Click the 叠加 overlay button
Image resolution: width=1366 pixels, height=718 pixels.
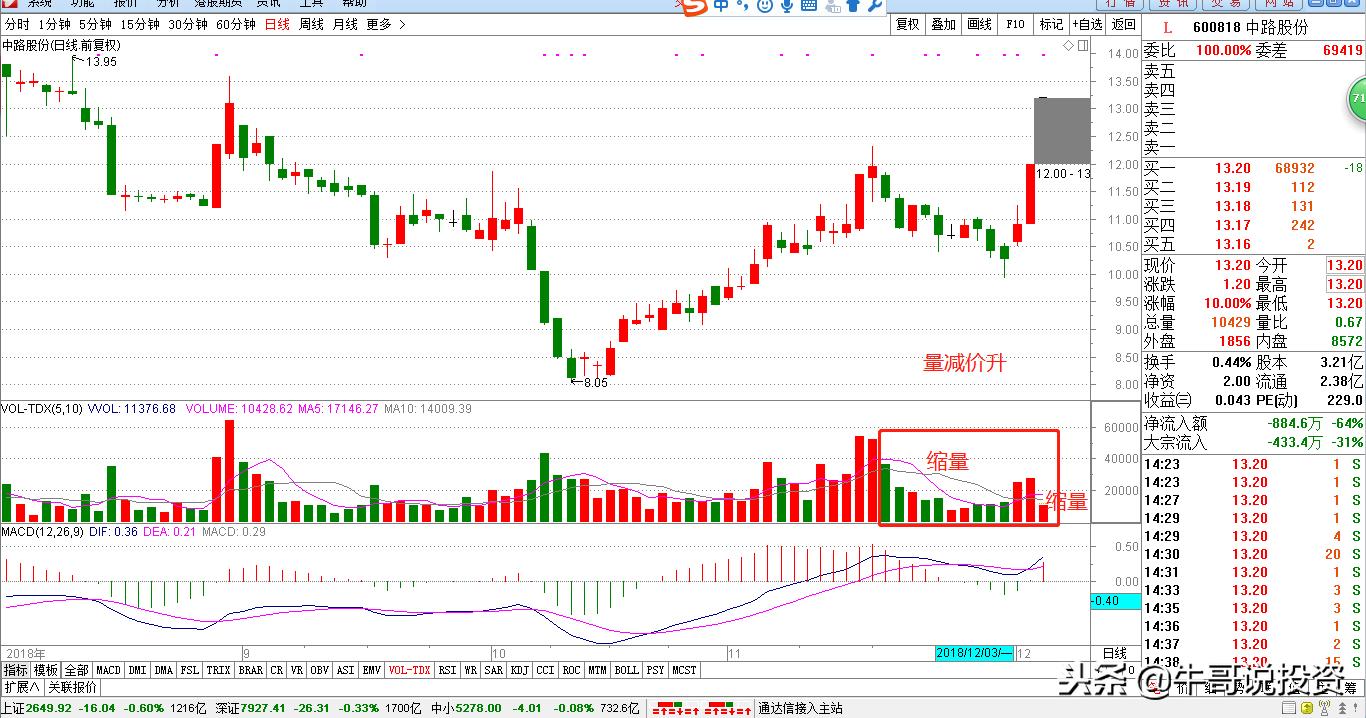[943, 24]
